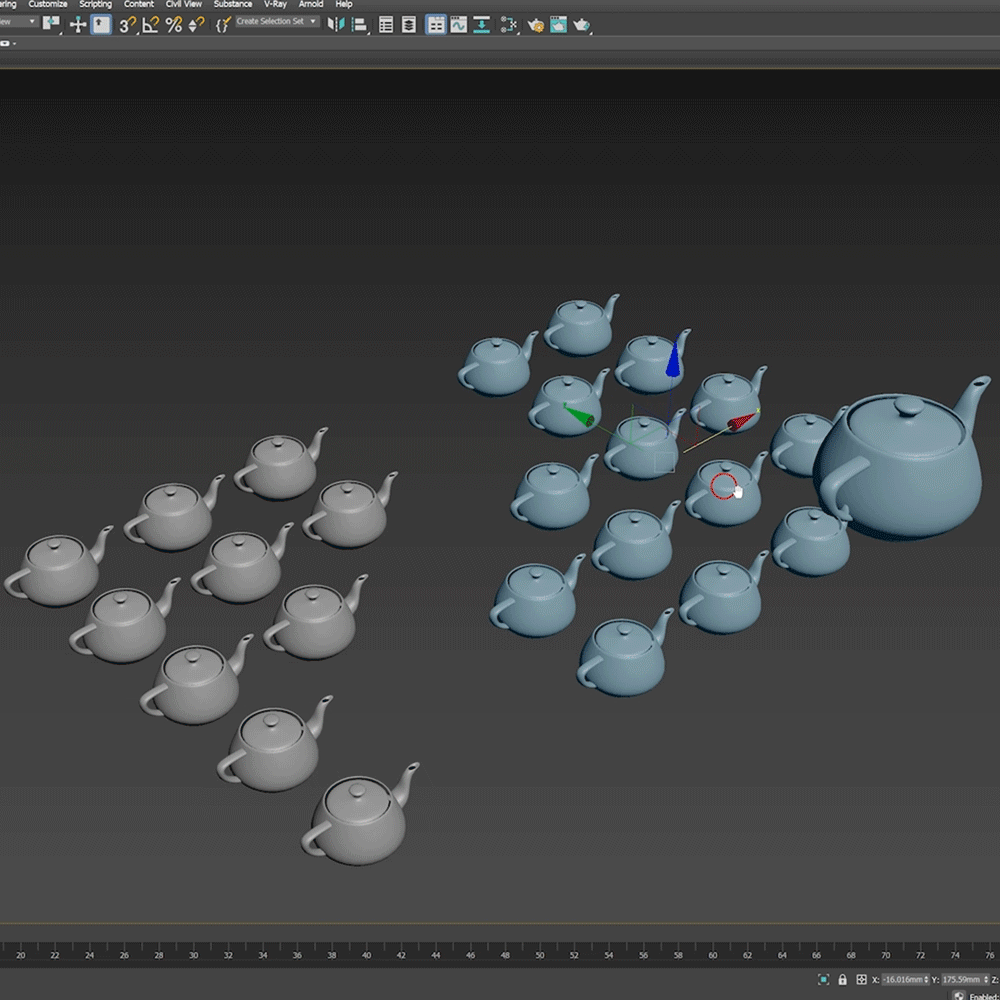This screenshot has height=1000, width=1000.
Task: Toggle Angle Snap
Action: click(x=151, y=24)
